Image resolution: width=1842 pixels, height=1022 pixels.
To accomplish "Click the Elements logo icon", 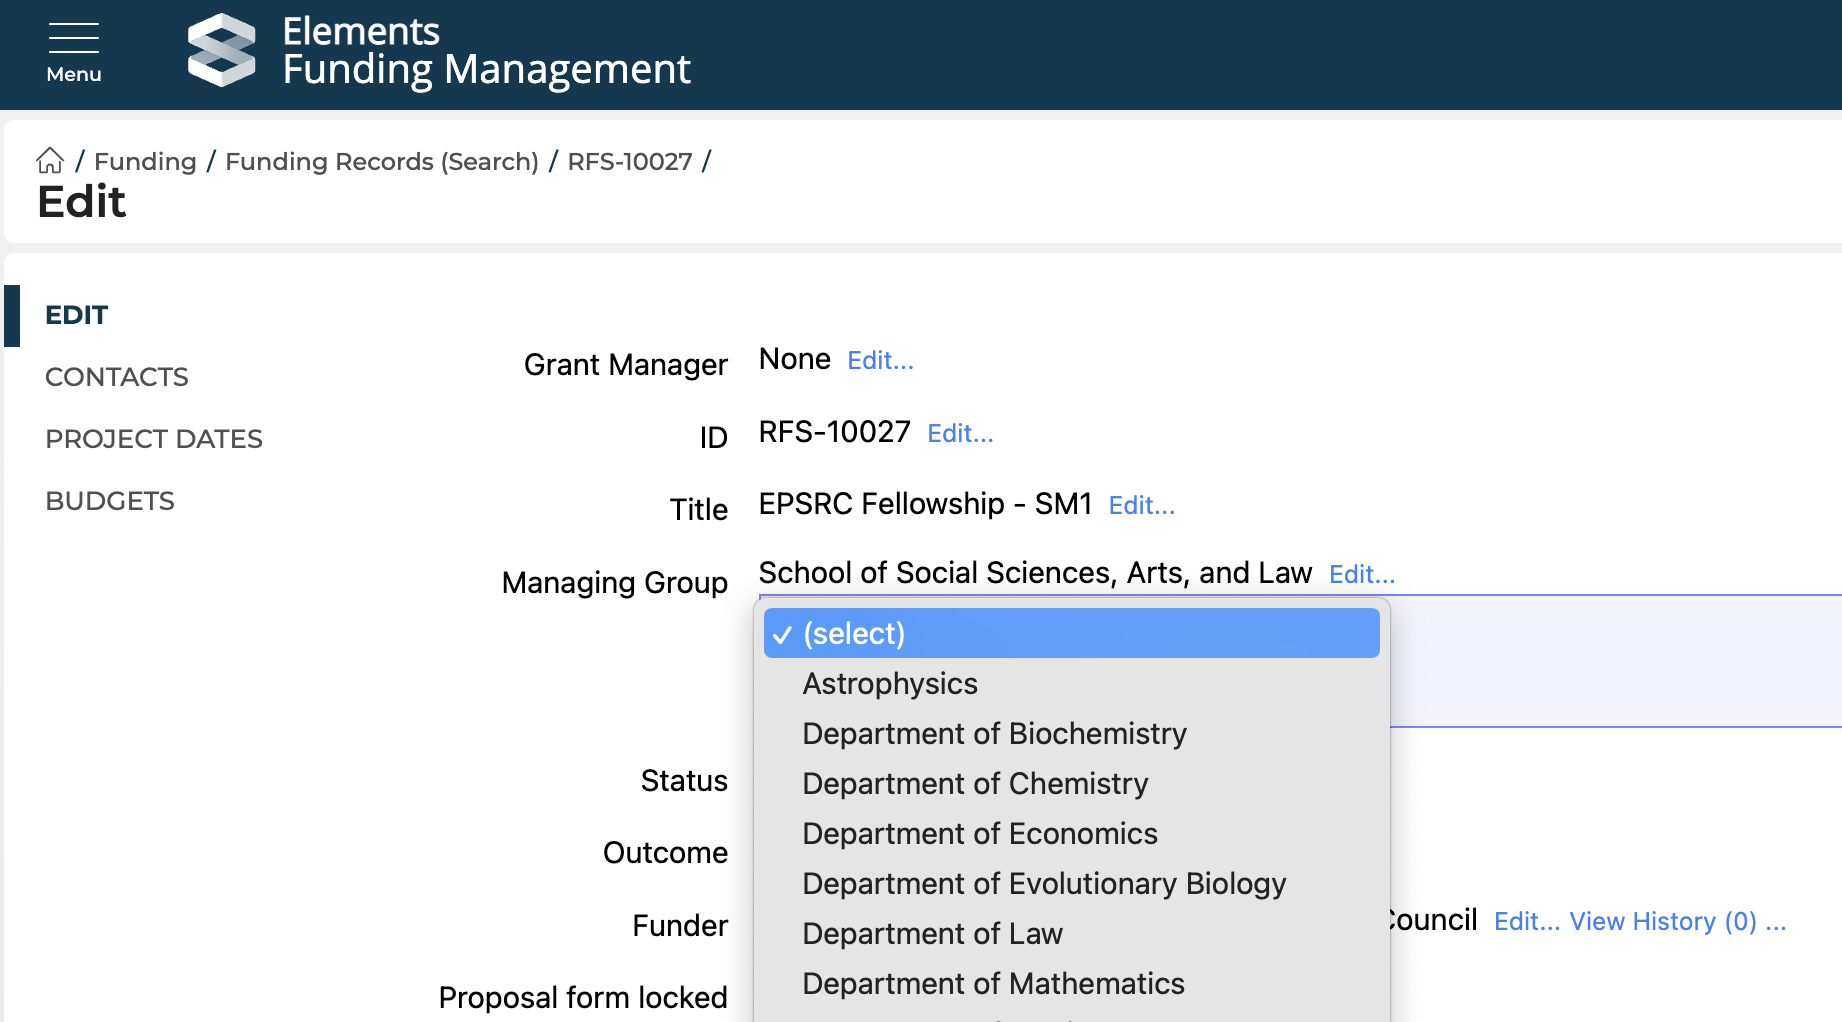I will [221, 50].
